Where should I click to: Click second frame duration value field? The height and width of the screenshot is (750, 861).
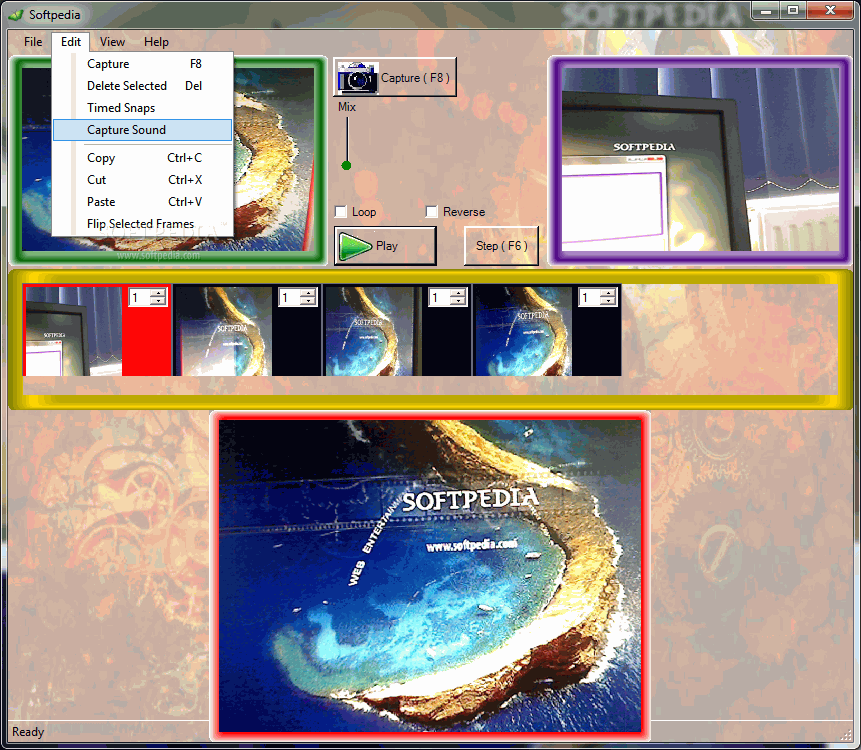(x=290, y=298)
